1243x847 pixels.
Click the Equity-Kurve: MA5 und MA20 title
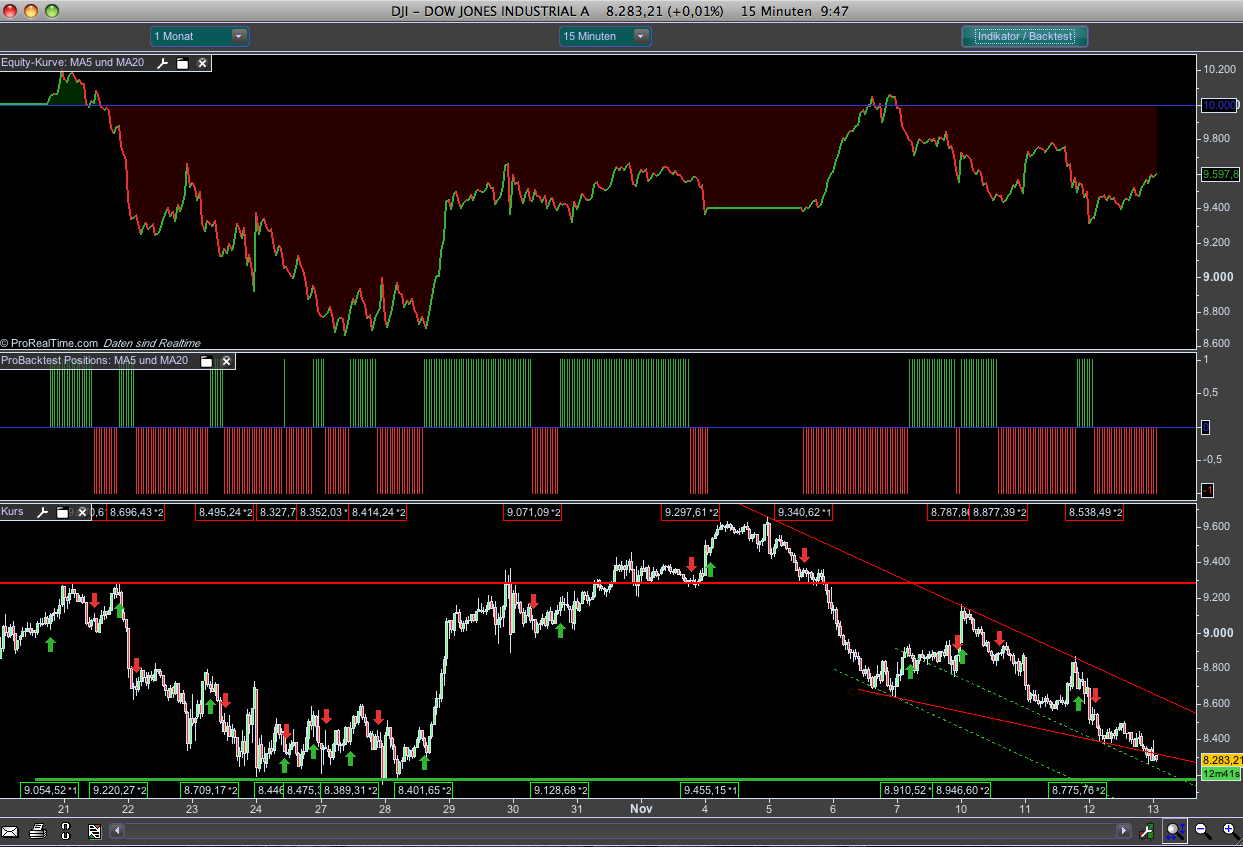point(73,63)
